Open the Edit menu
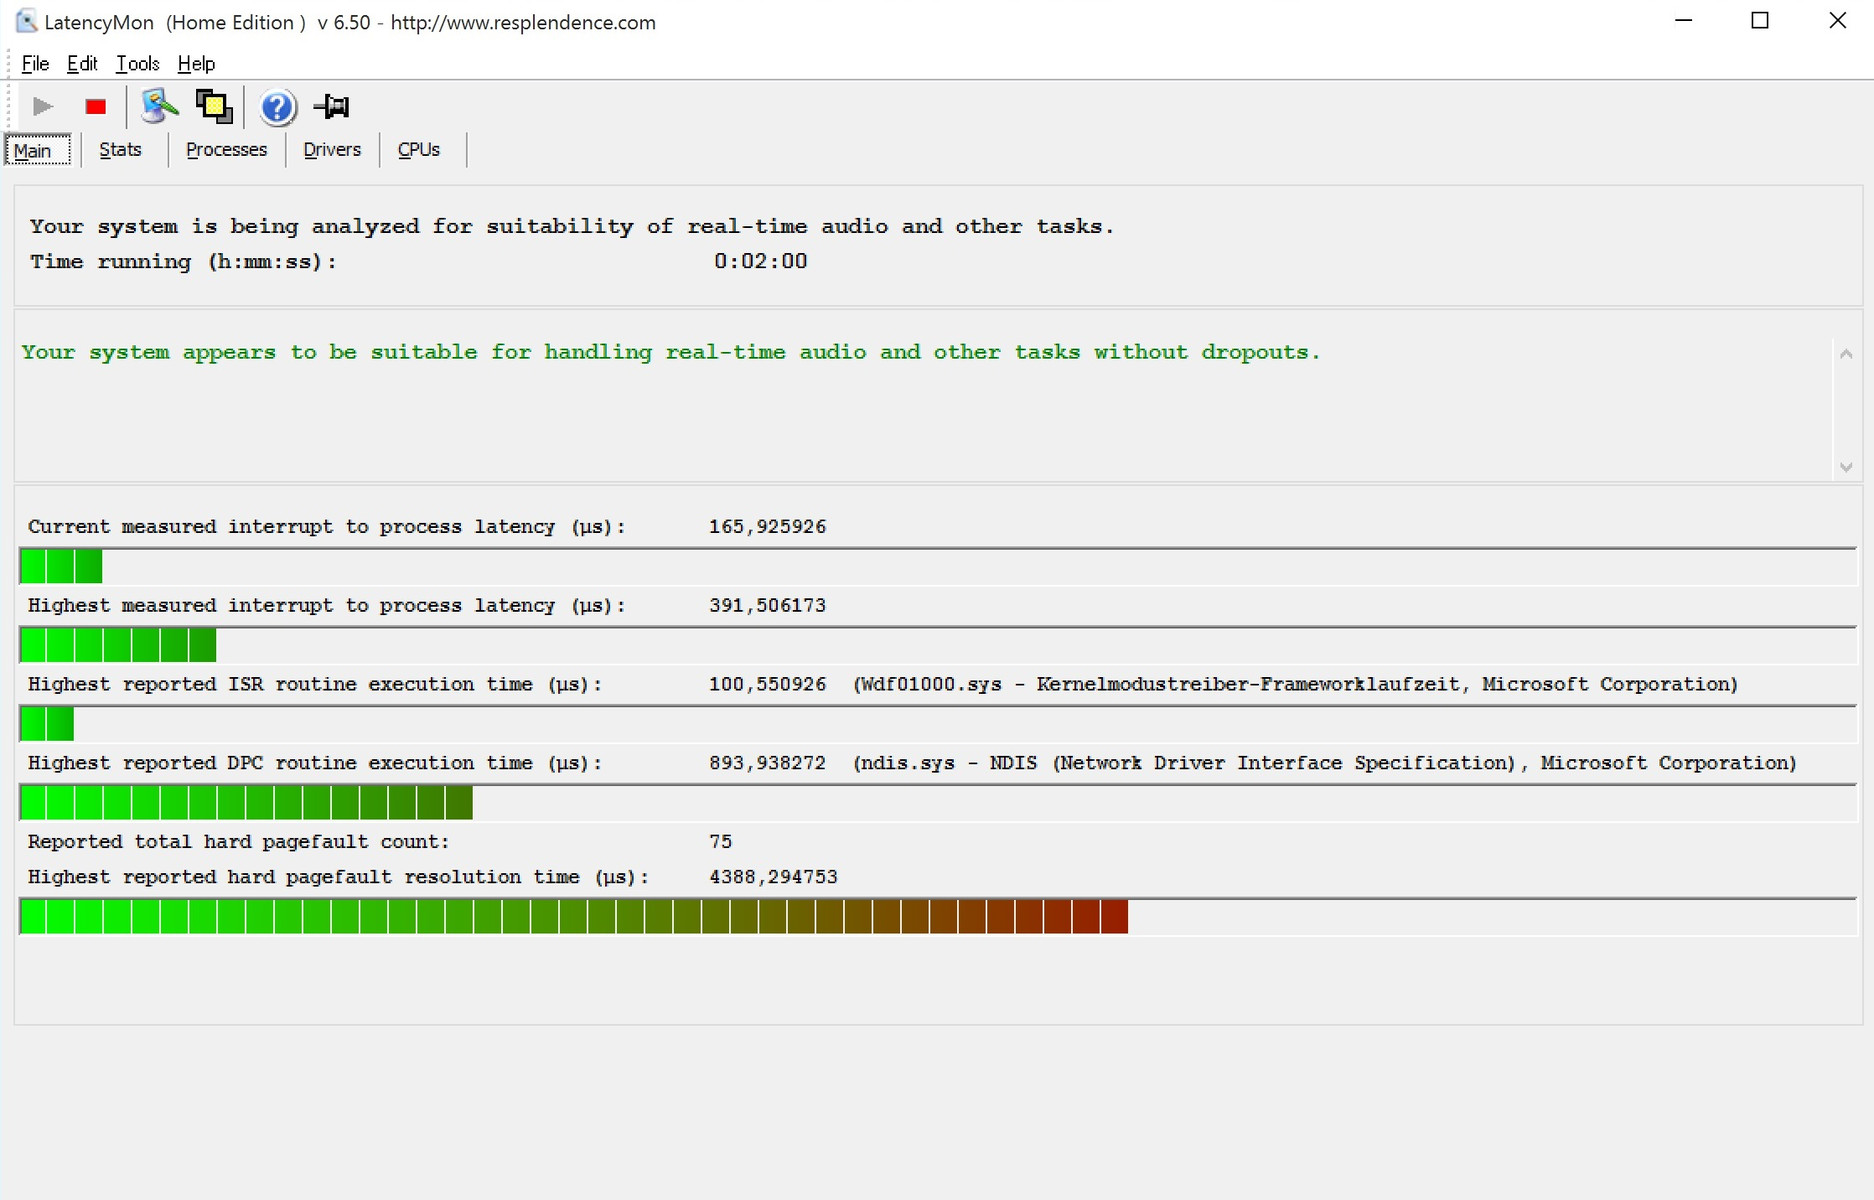 click(x=82, y=63)
